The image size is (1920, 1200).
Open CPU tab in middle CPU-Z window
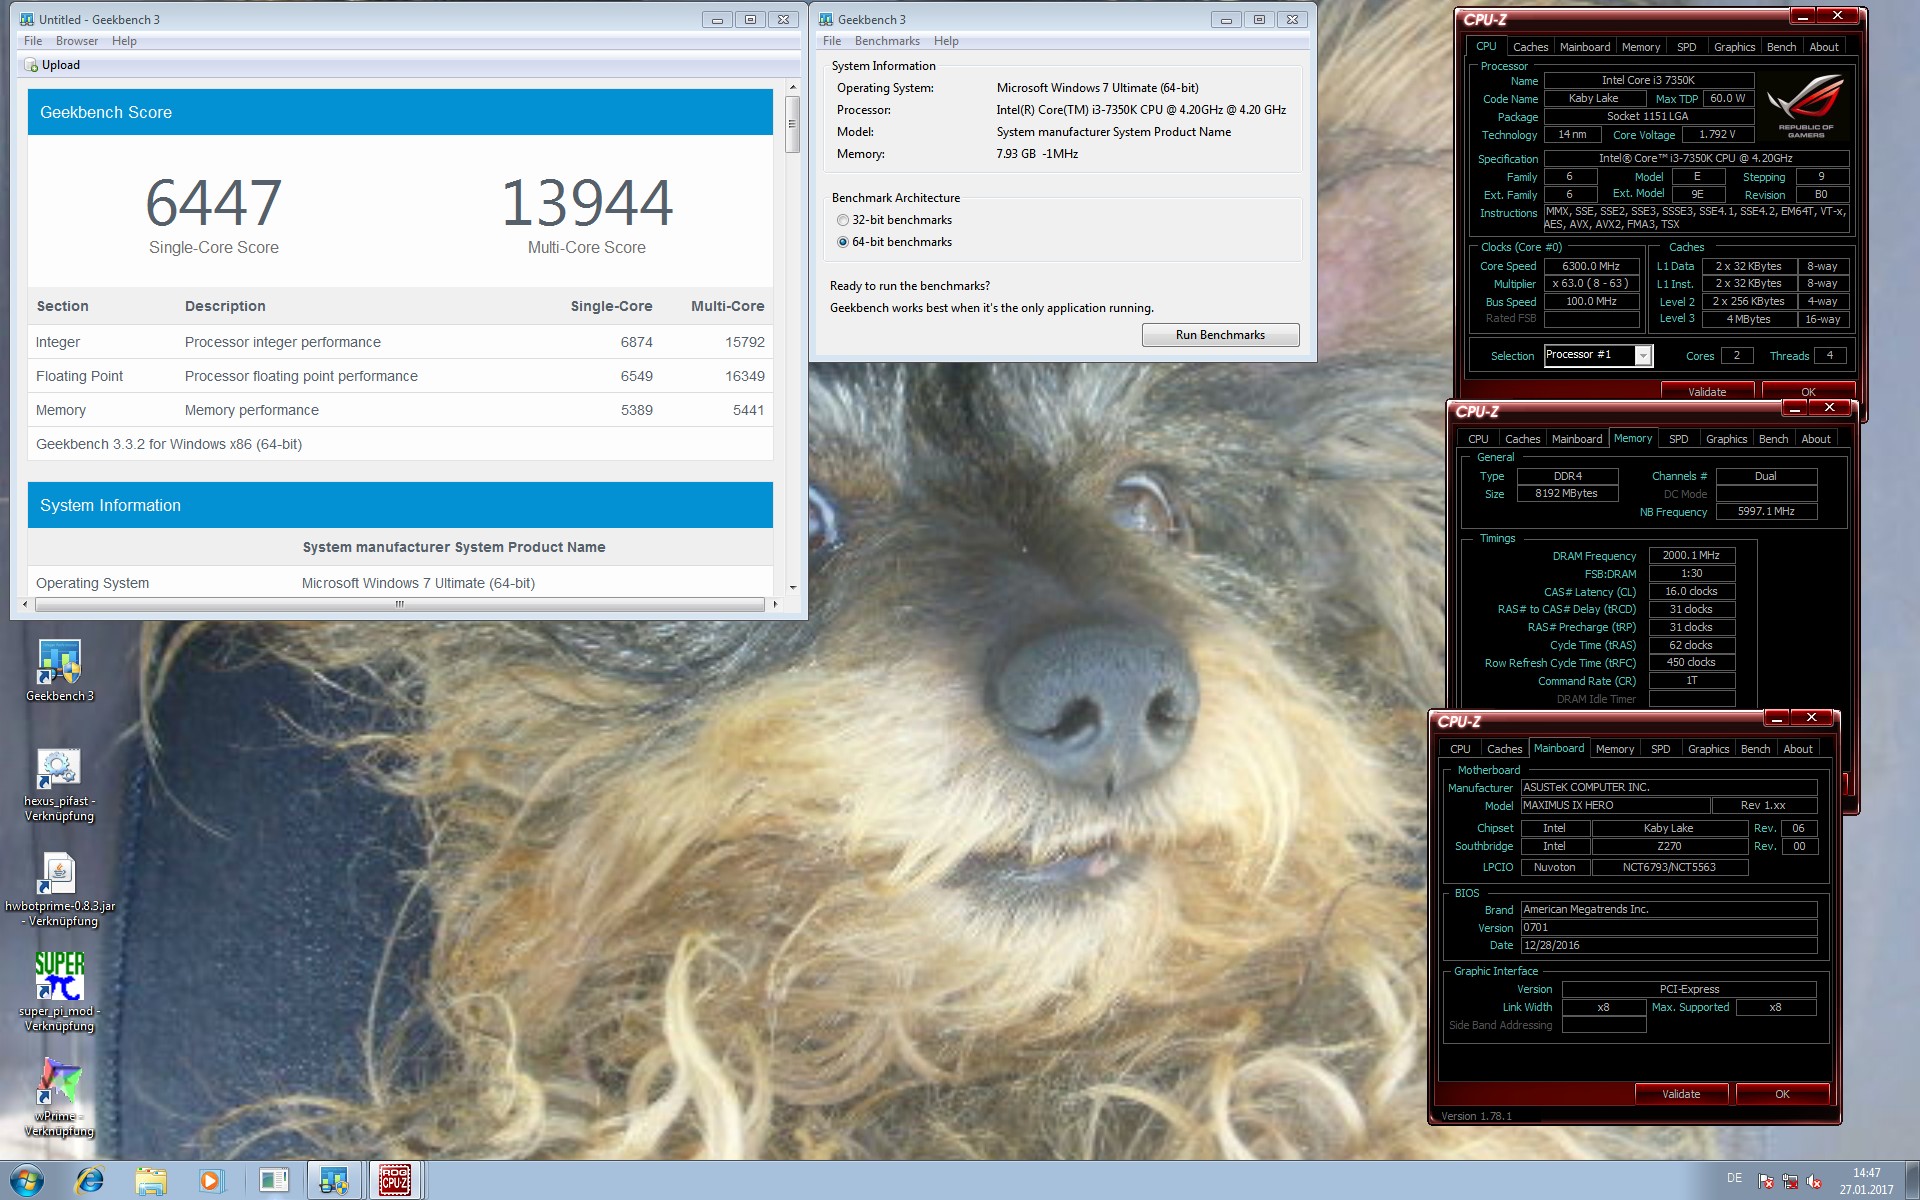pos(1478,439)
